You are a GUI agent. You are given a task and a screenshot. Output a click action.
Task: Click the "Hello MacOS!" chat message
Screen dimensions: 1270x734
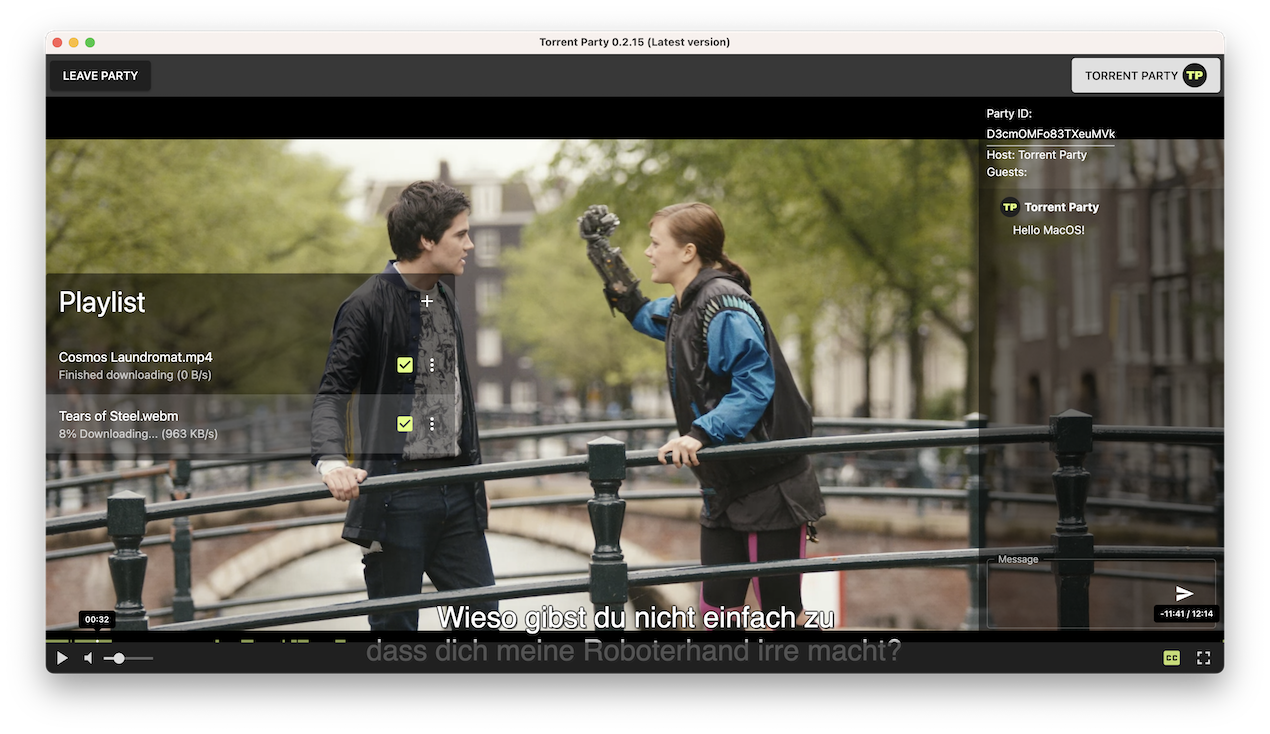pyautogui.click(x=1049, y=230)
